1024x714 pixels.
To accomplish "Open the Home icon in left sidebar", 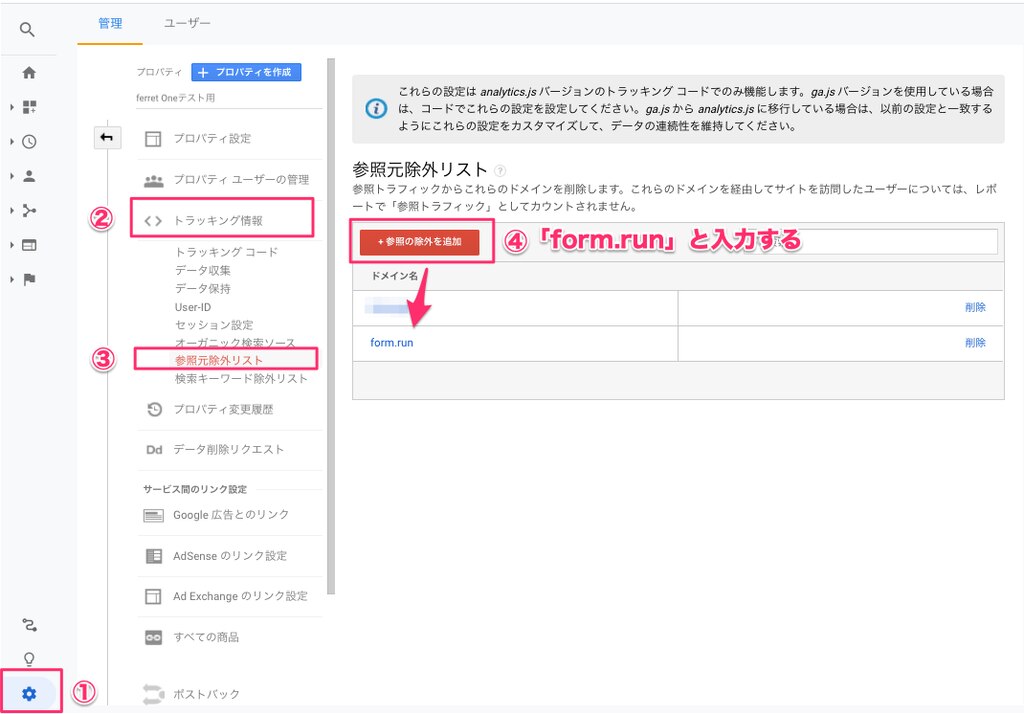I will coord(29,73).
